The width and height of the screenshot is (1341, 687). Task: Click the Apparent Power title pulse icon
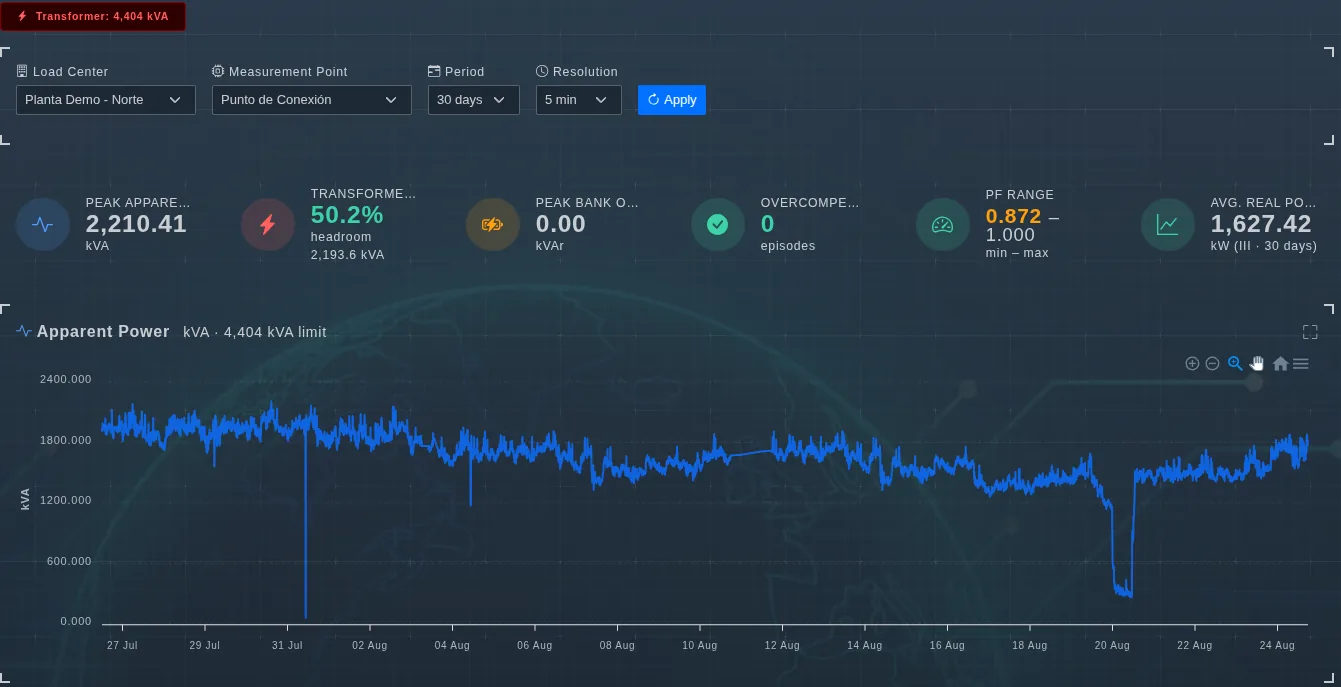click(x=24, y=332)
